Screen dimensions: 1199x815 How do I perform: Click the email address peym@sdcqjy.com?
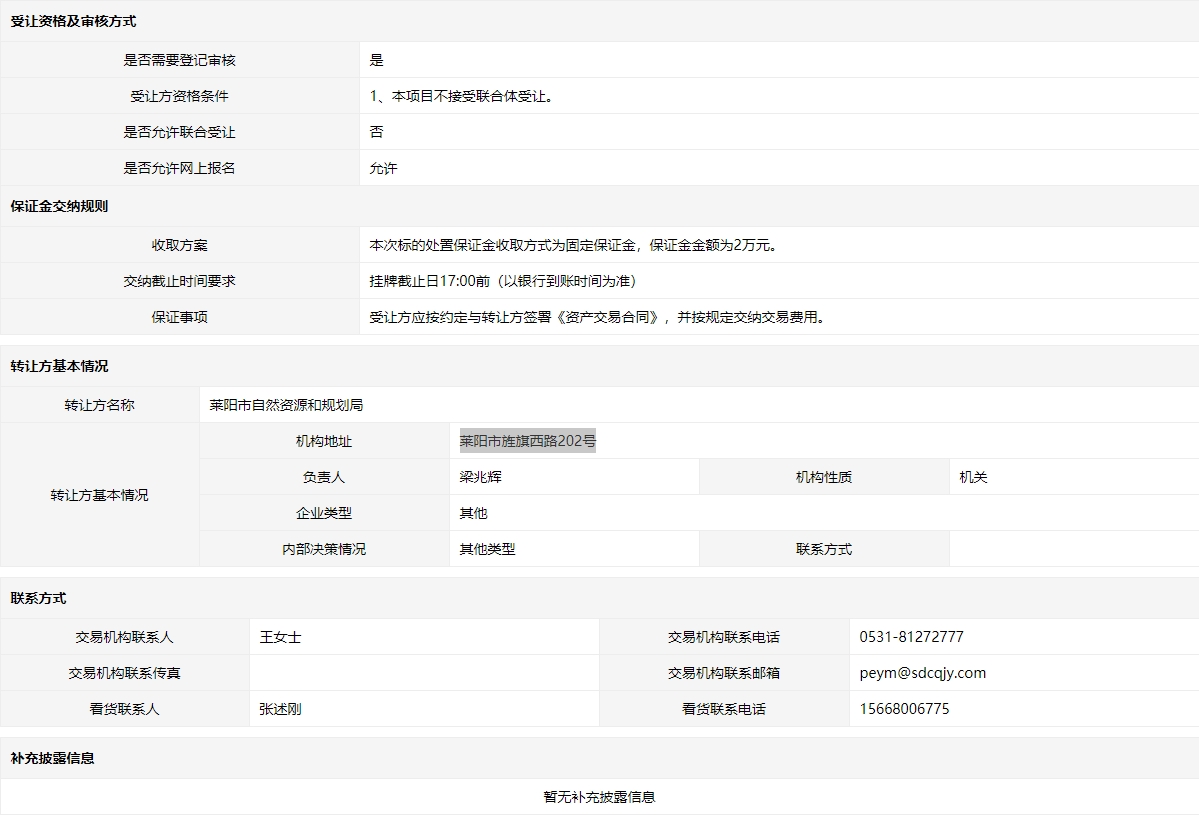pyautogui.click(x=922, y=673)
